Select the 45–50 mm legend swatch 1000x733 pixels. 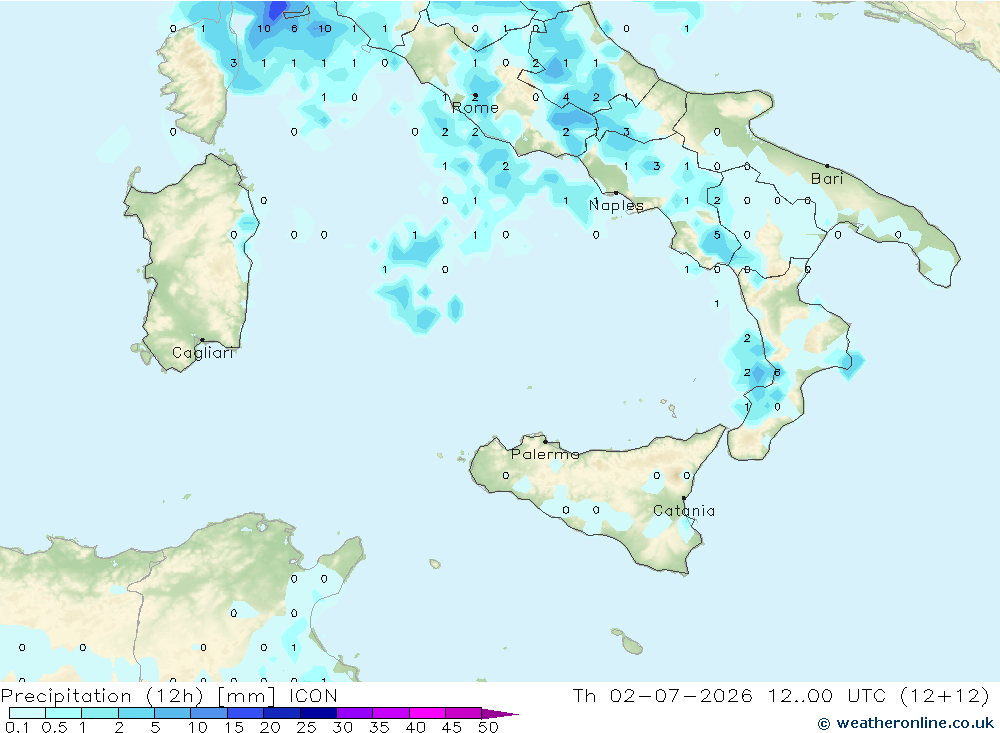coord(464,713)
